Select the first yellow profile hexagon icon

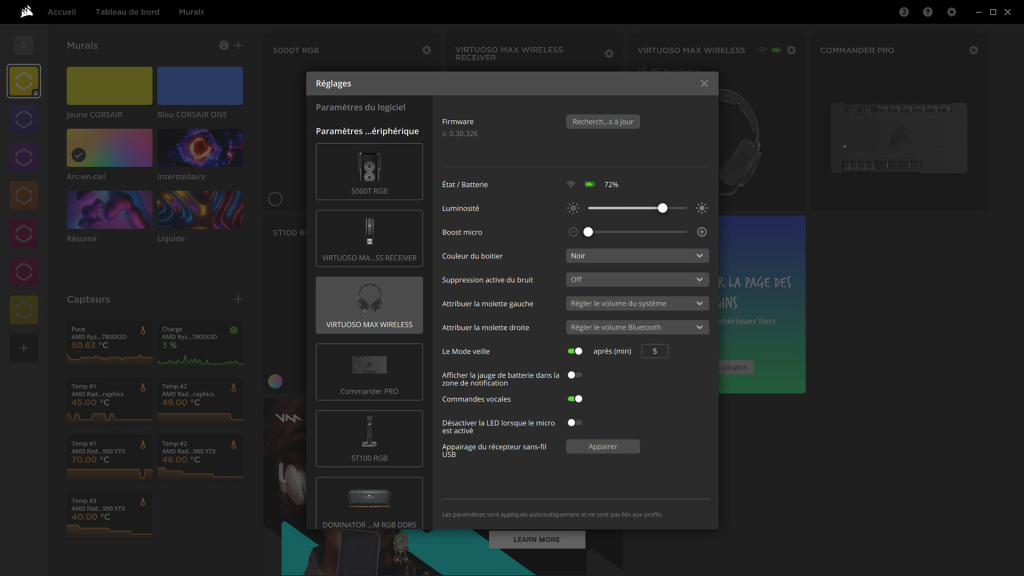pyautogui.click(x=24, y=81)
